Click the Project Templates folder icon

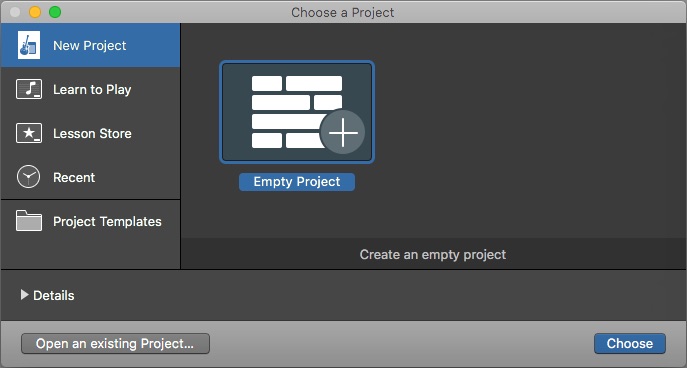click(x=29, y=220)
